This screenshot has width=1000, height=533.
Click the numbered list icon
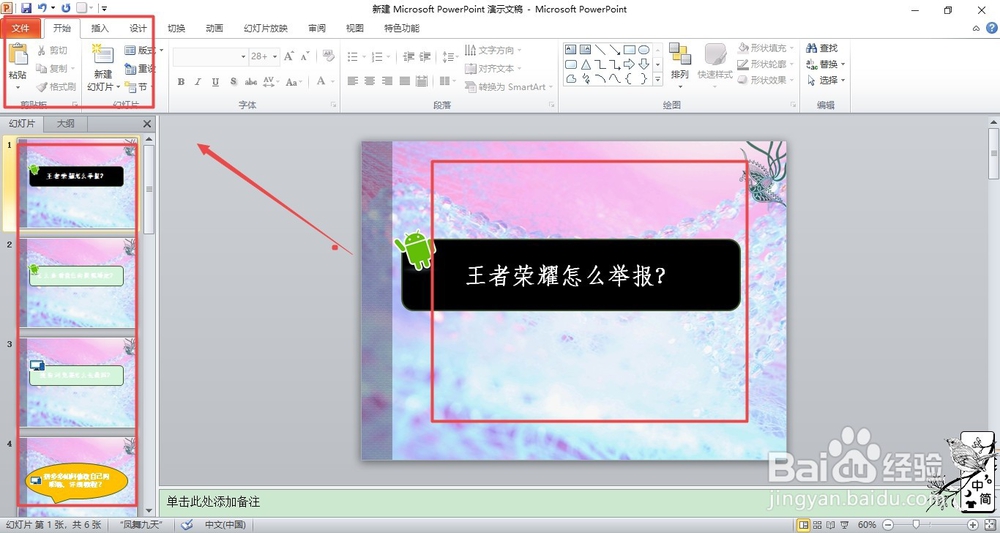click(380, 57)
